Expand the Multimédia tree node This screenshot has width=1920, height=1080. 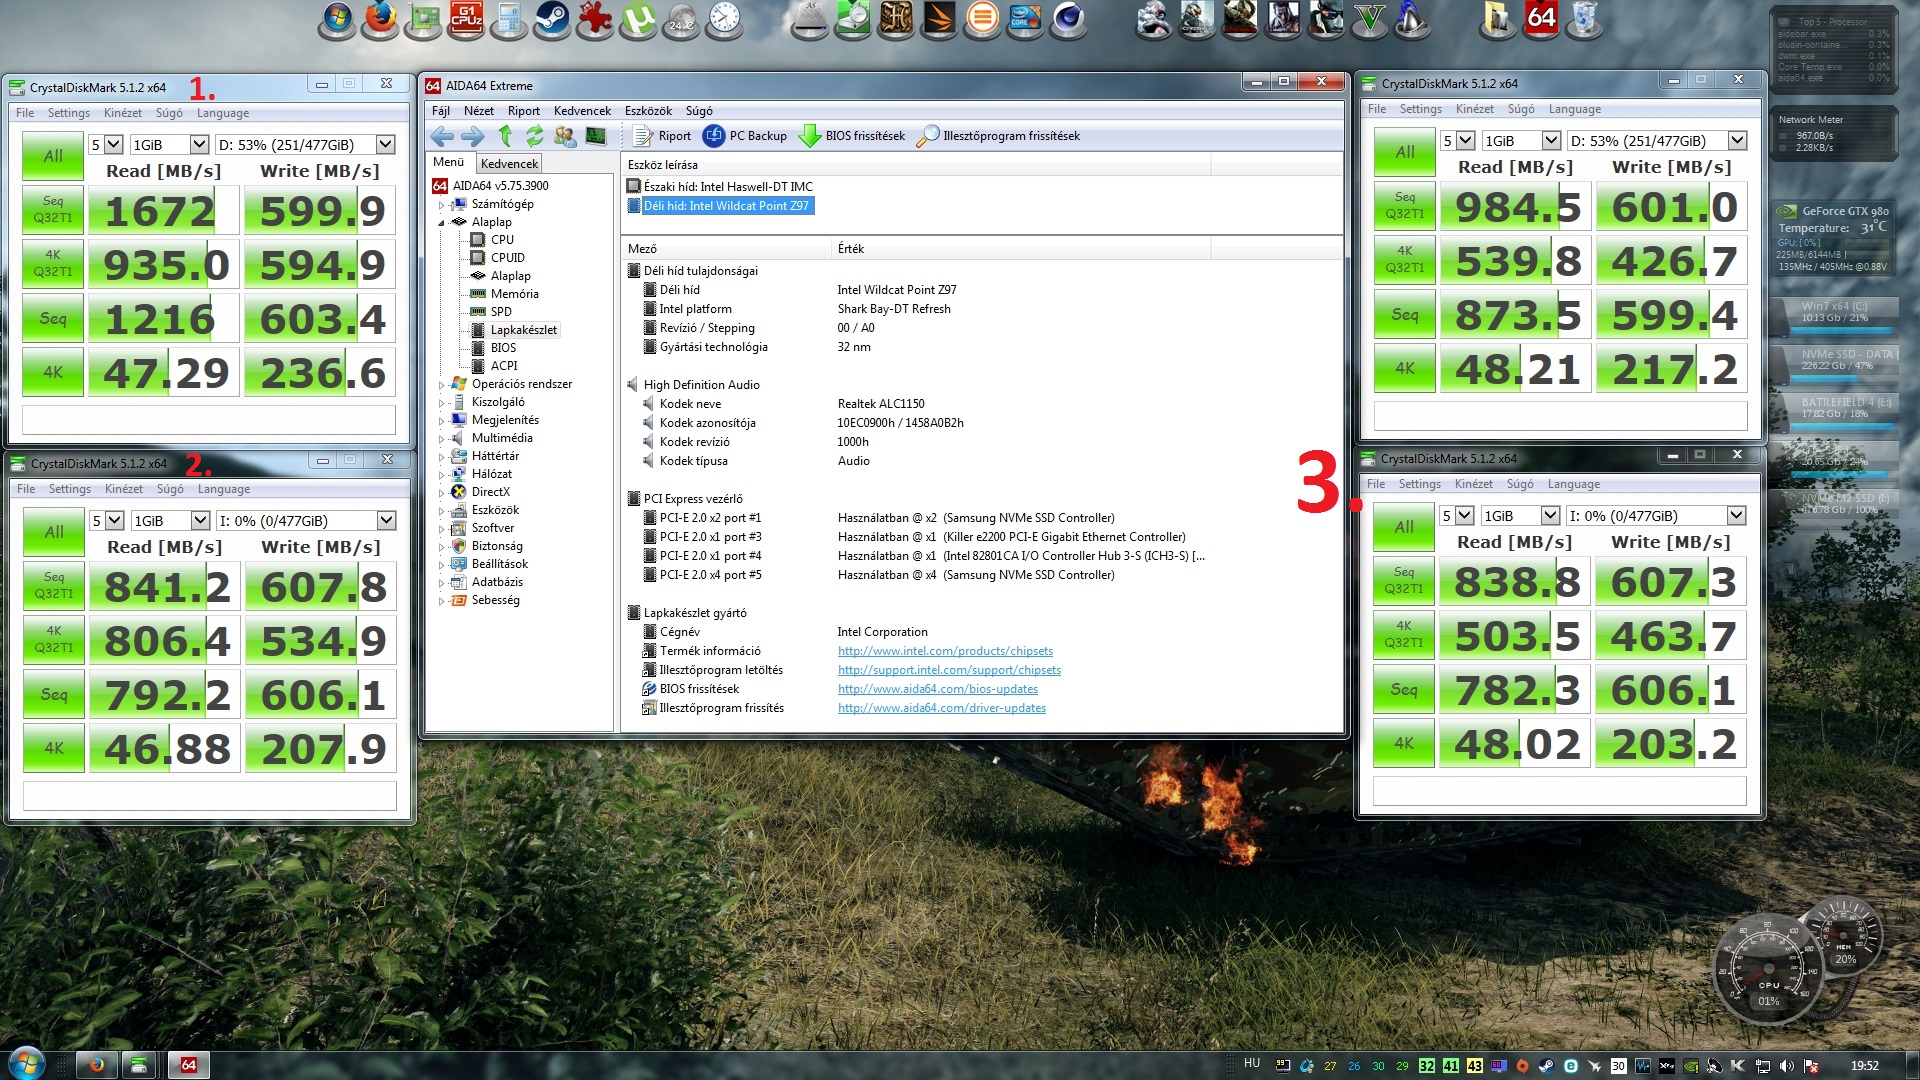coord(441,438)
